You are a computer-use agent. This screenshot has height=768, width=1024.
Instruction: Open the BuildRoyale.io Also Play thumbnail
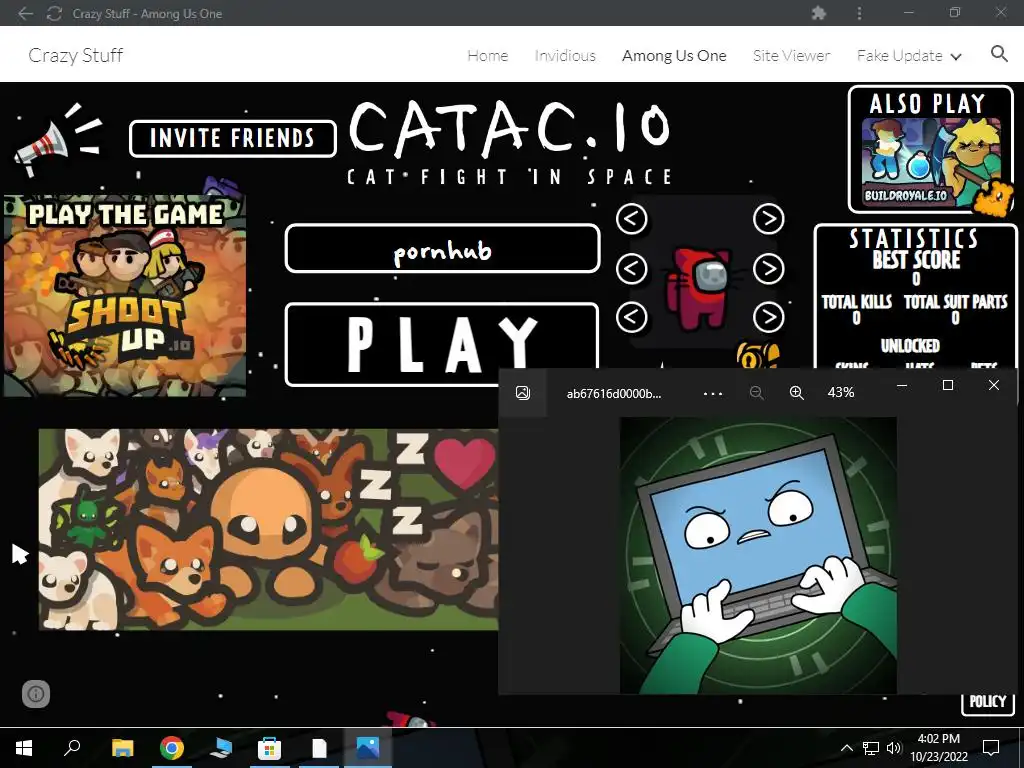pos(931,161)
